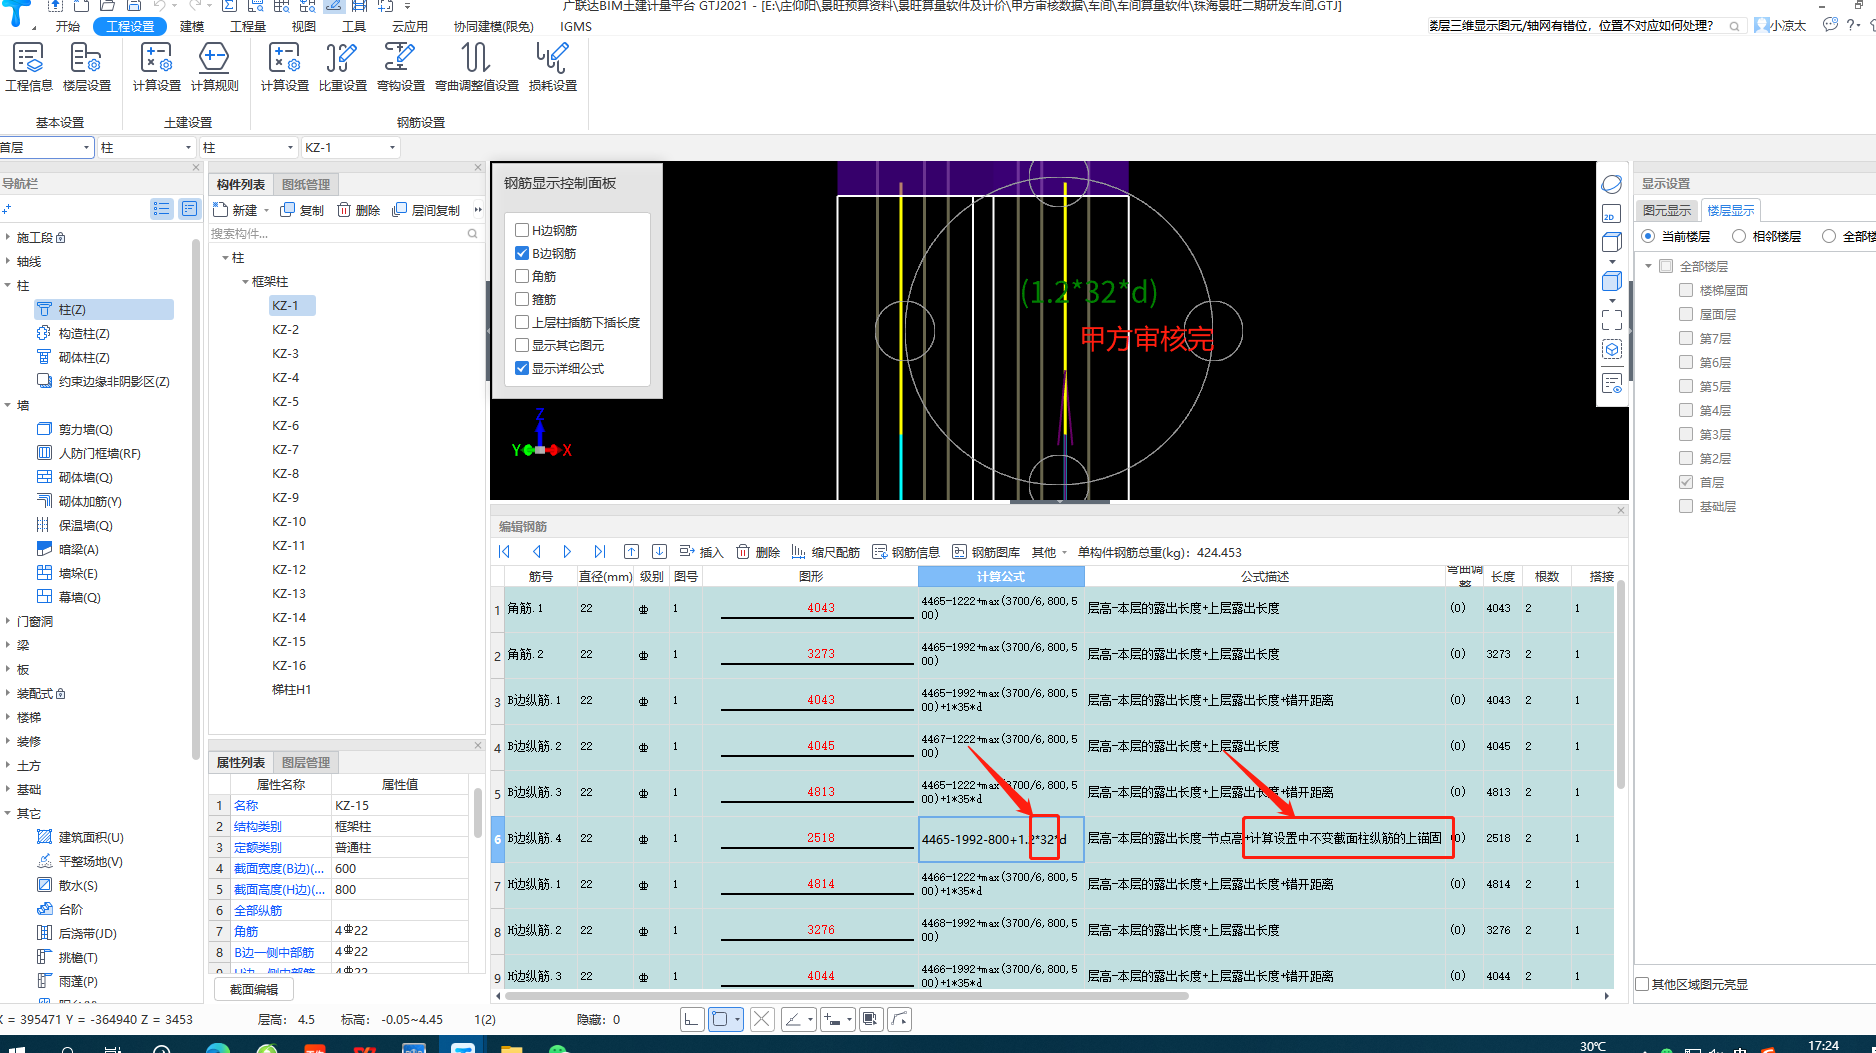Image resolution: width=1876 pixels, height=1053 pixels.
Task: Switch to 楼层显示 tab
Action: pyautogui.click(x=1730, y=210)
